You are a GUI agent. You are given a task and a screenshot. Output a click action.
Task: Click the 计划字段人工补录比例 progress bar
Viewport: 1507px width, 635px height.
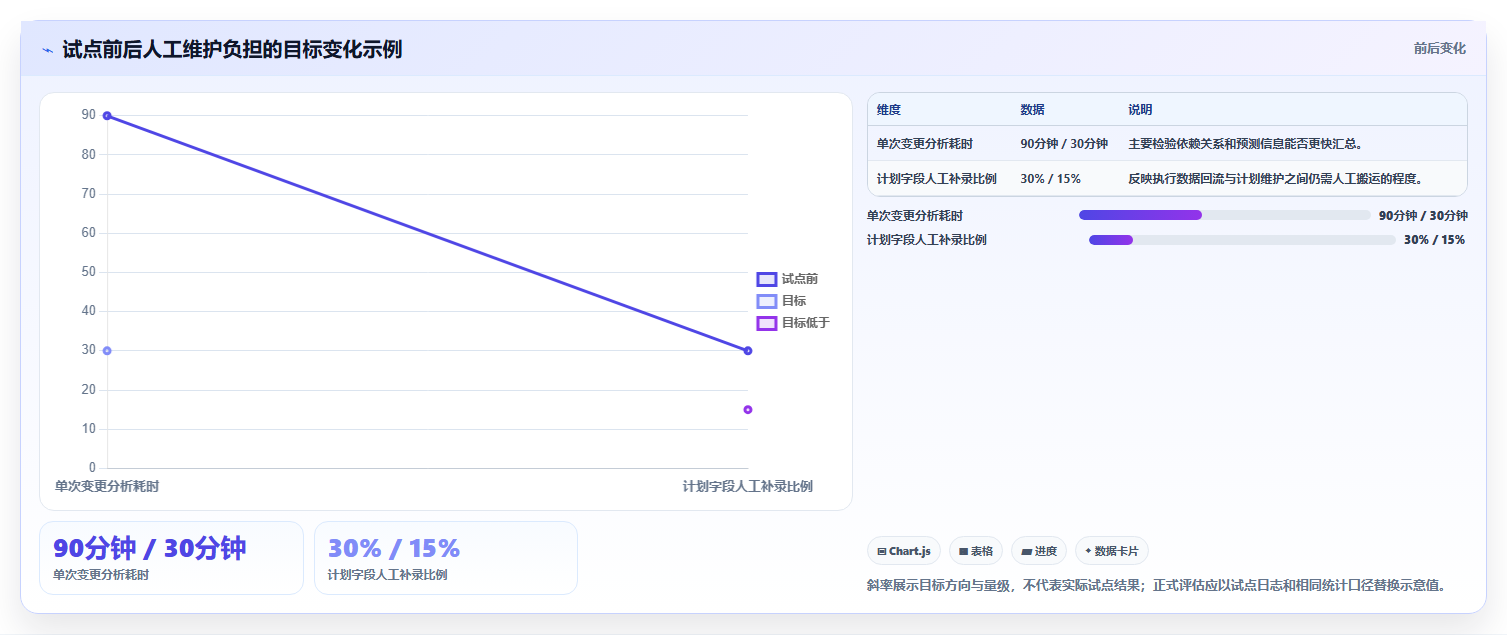[x=1242, y=240]
